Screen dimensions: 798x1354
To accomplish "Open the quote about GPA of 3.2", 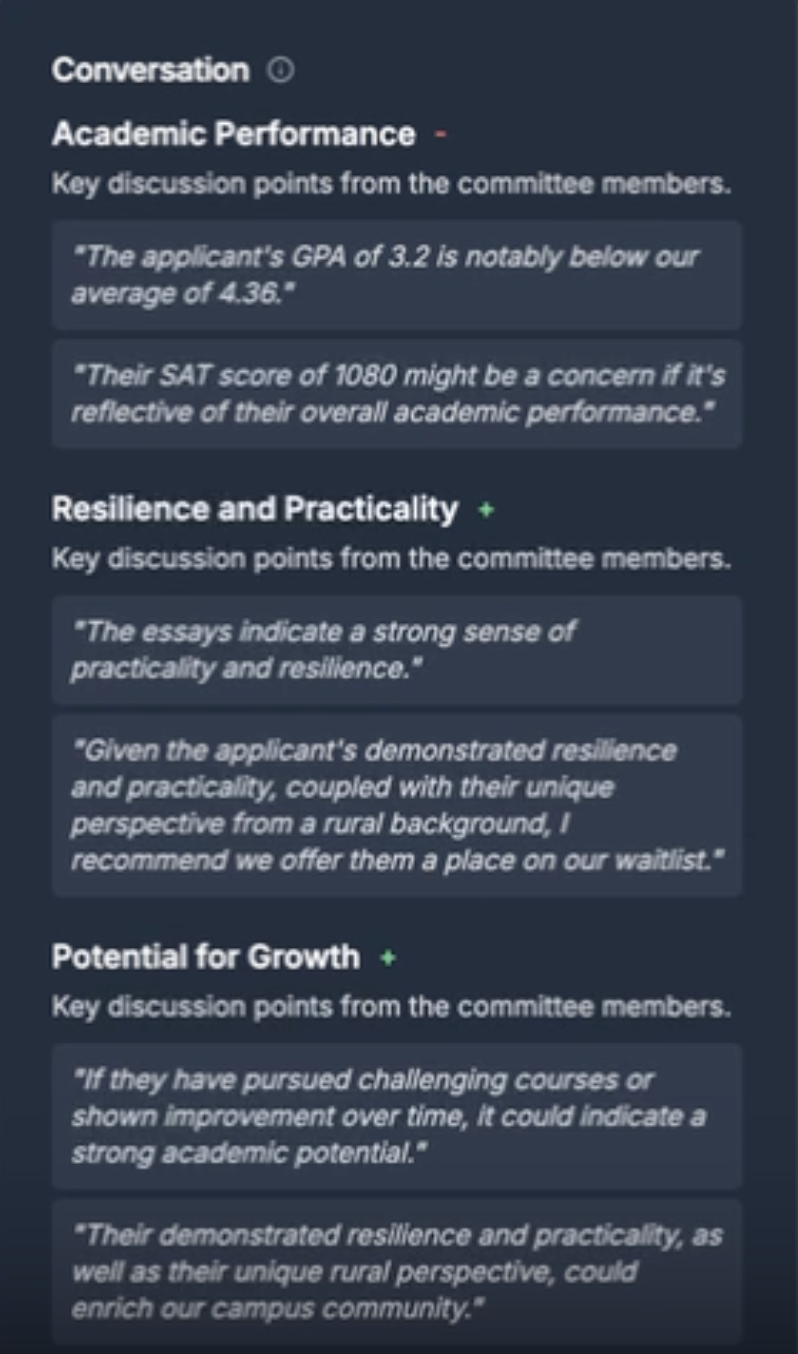I will click(x=396, y=275).
